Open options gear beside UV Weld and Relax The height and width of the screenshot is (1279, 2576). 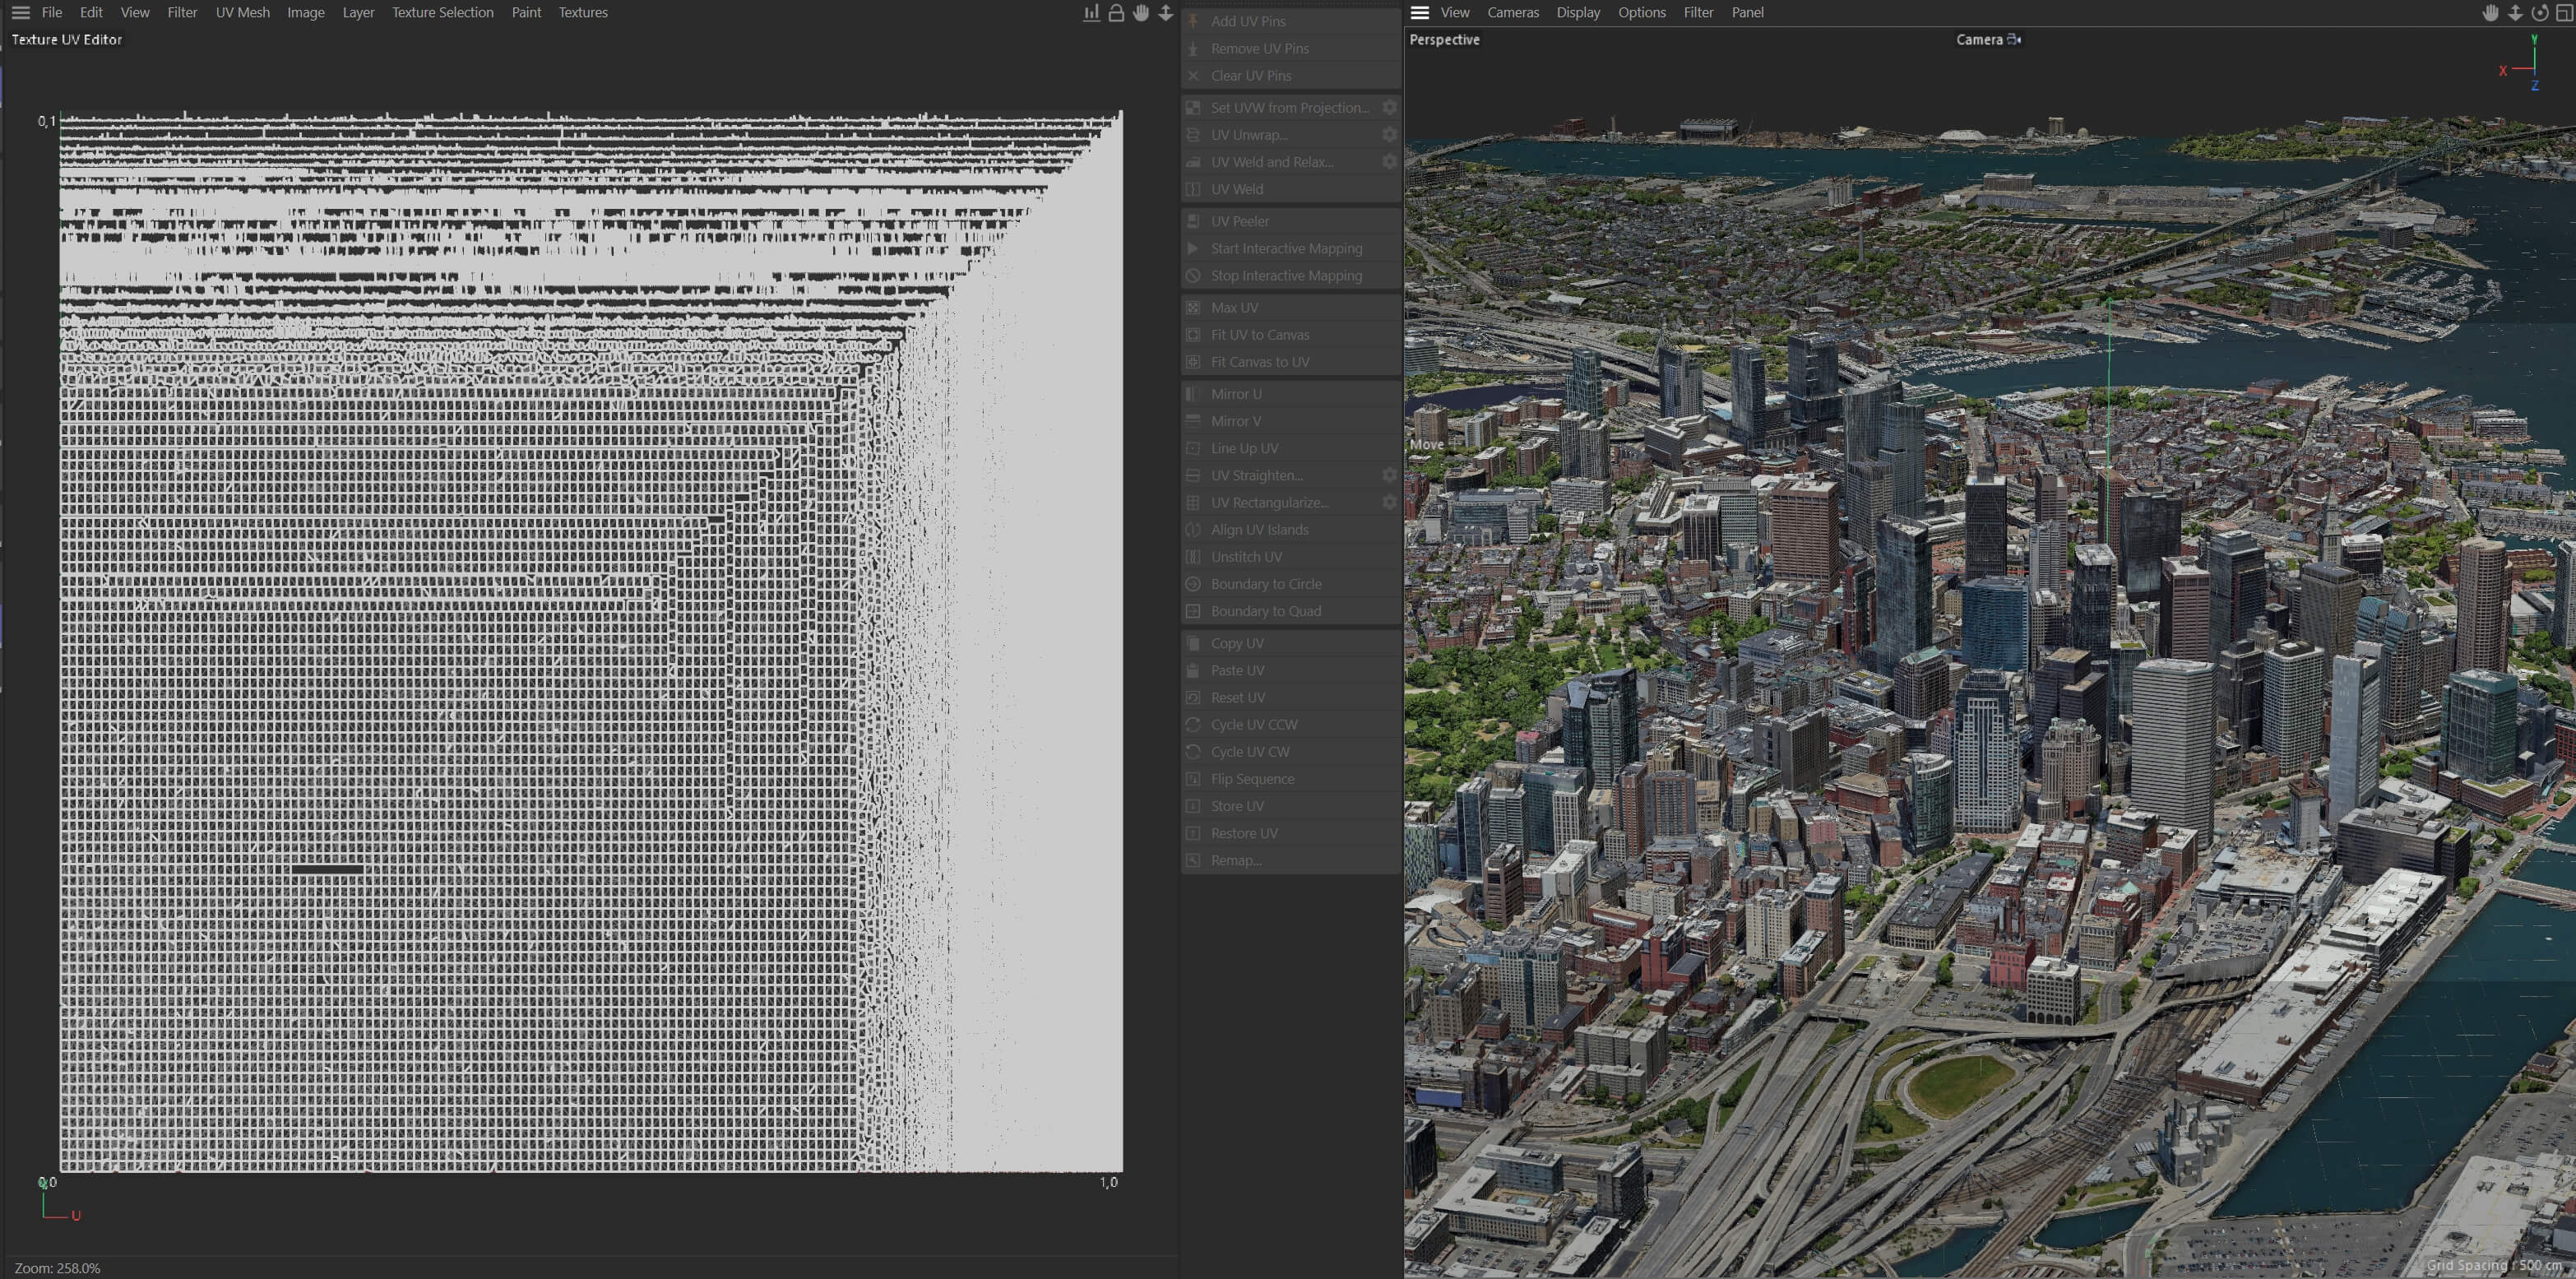click(x=1389, y=161)
